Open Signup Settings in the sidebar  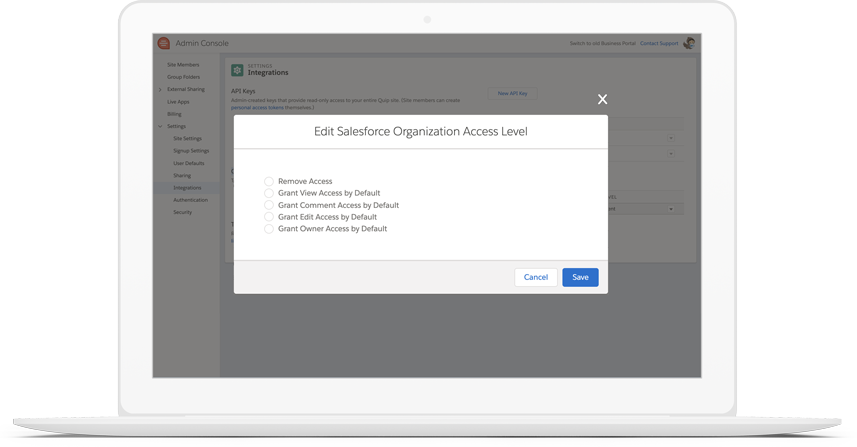coord(191,151)
